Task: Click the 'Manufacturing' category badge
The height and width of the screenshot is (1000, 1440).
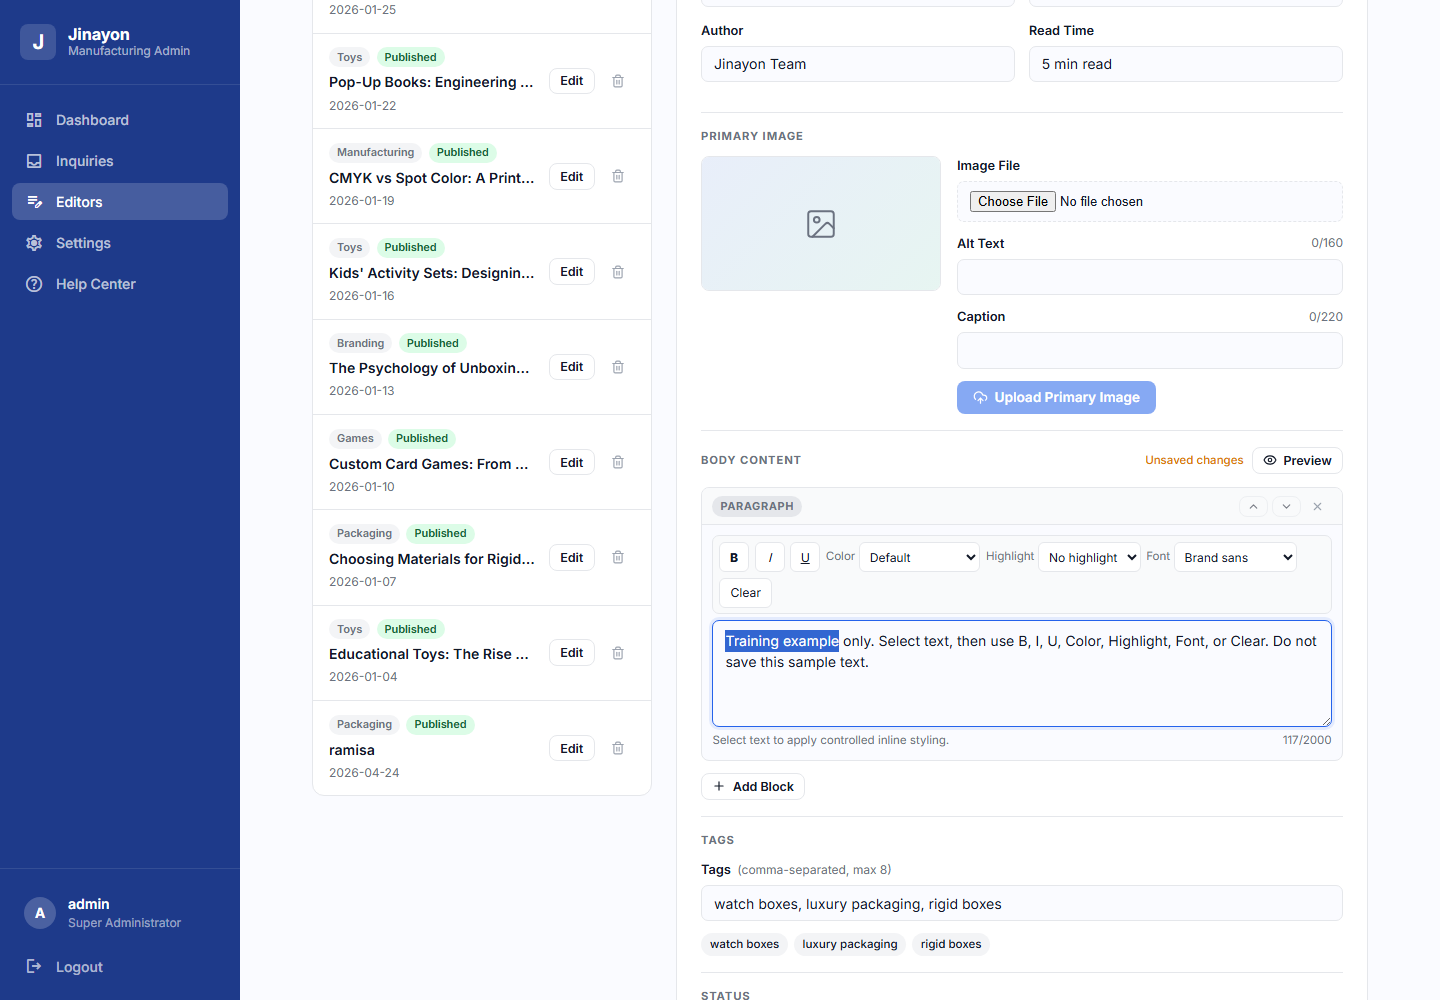Action: coord(375,153)
